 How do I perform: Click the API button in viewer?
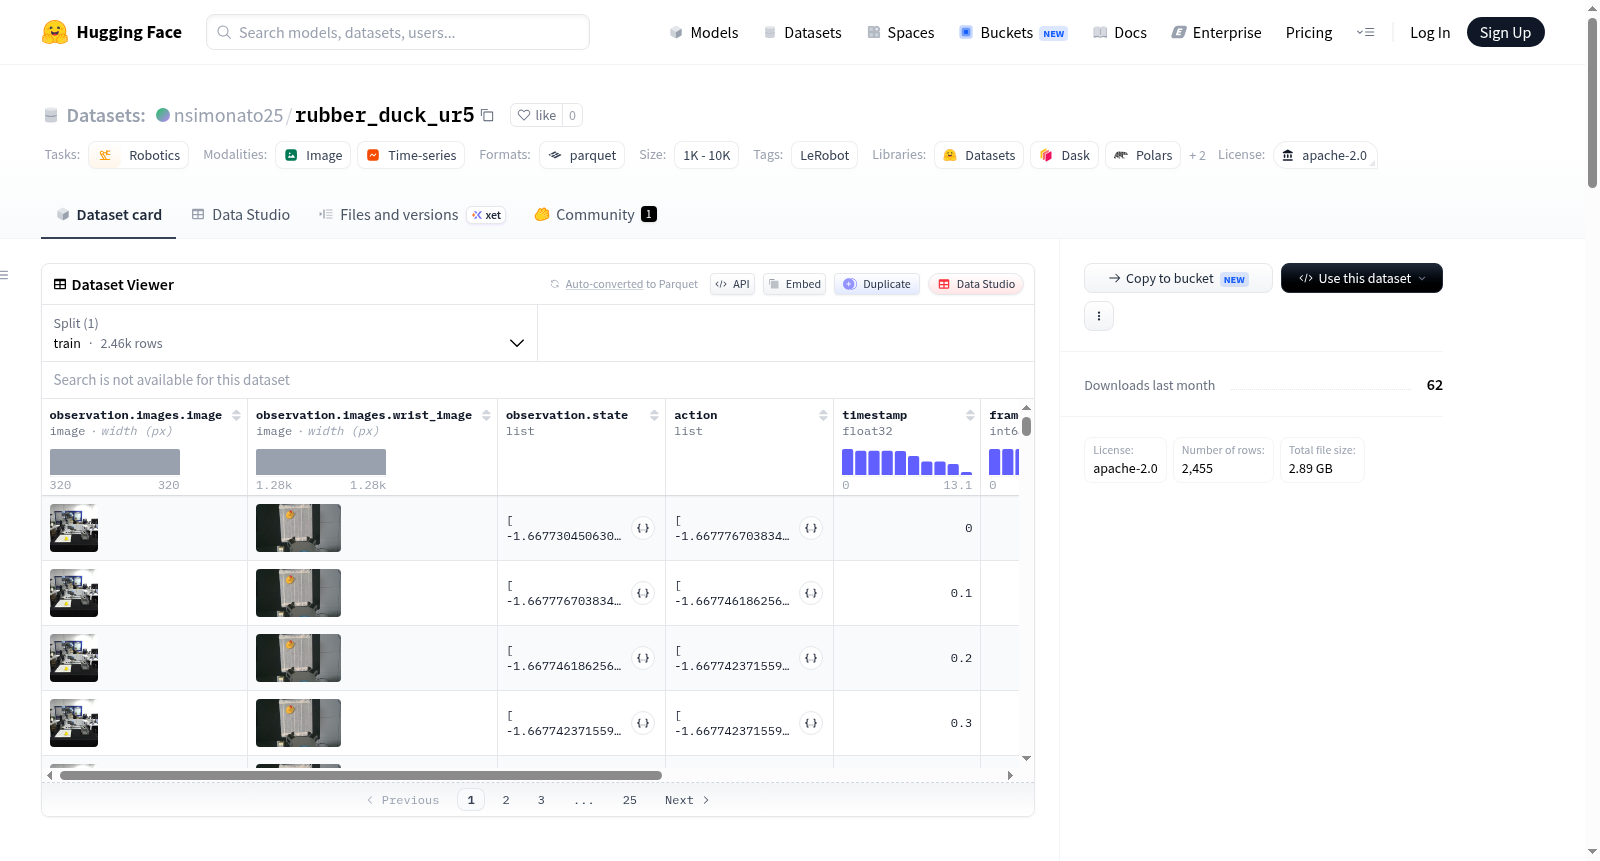pos(732,284)
